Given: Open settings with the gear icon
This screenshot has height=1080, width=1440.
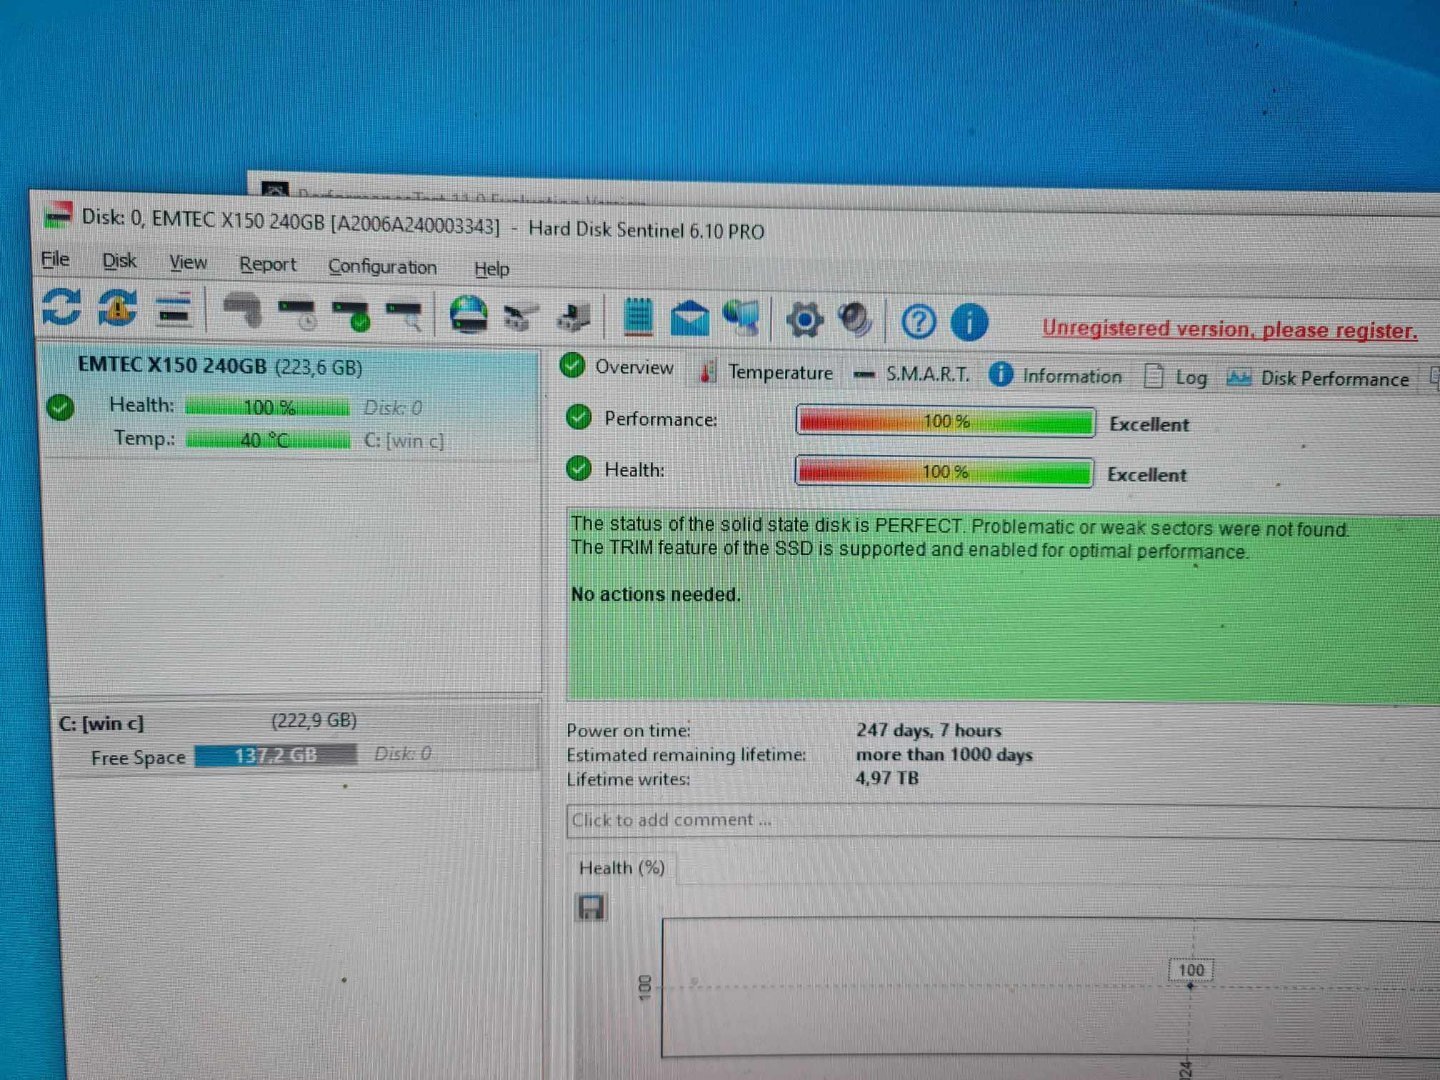Looking at the screenshot, I should tap(804, 320).
